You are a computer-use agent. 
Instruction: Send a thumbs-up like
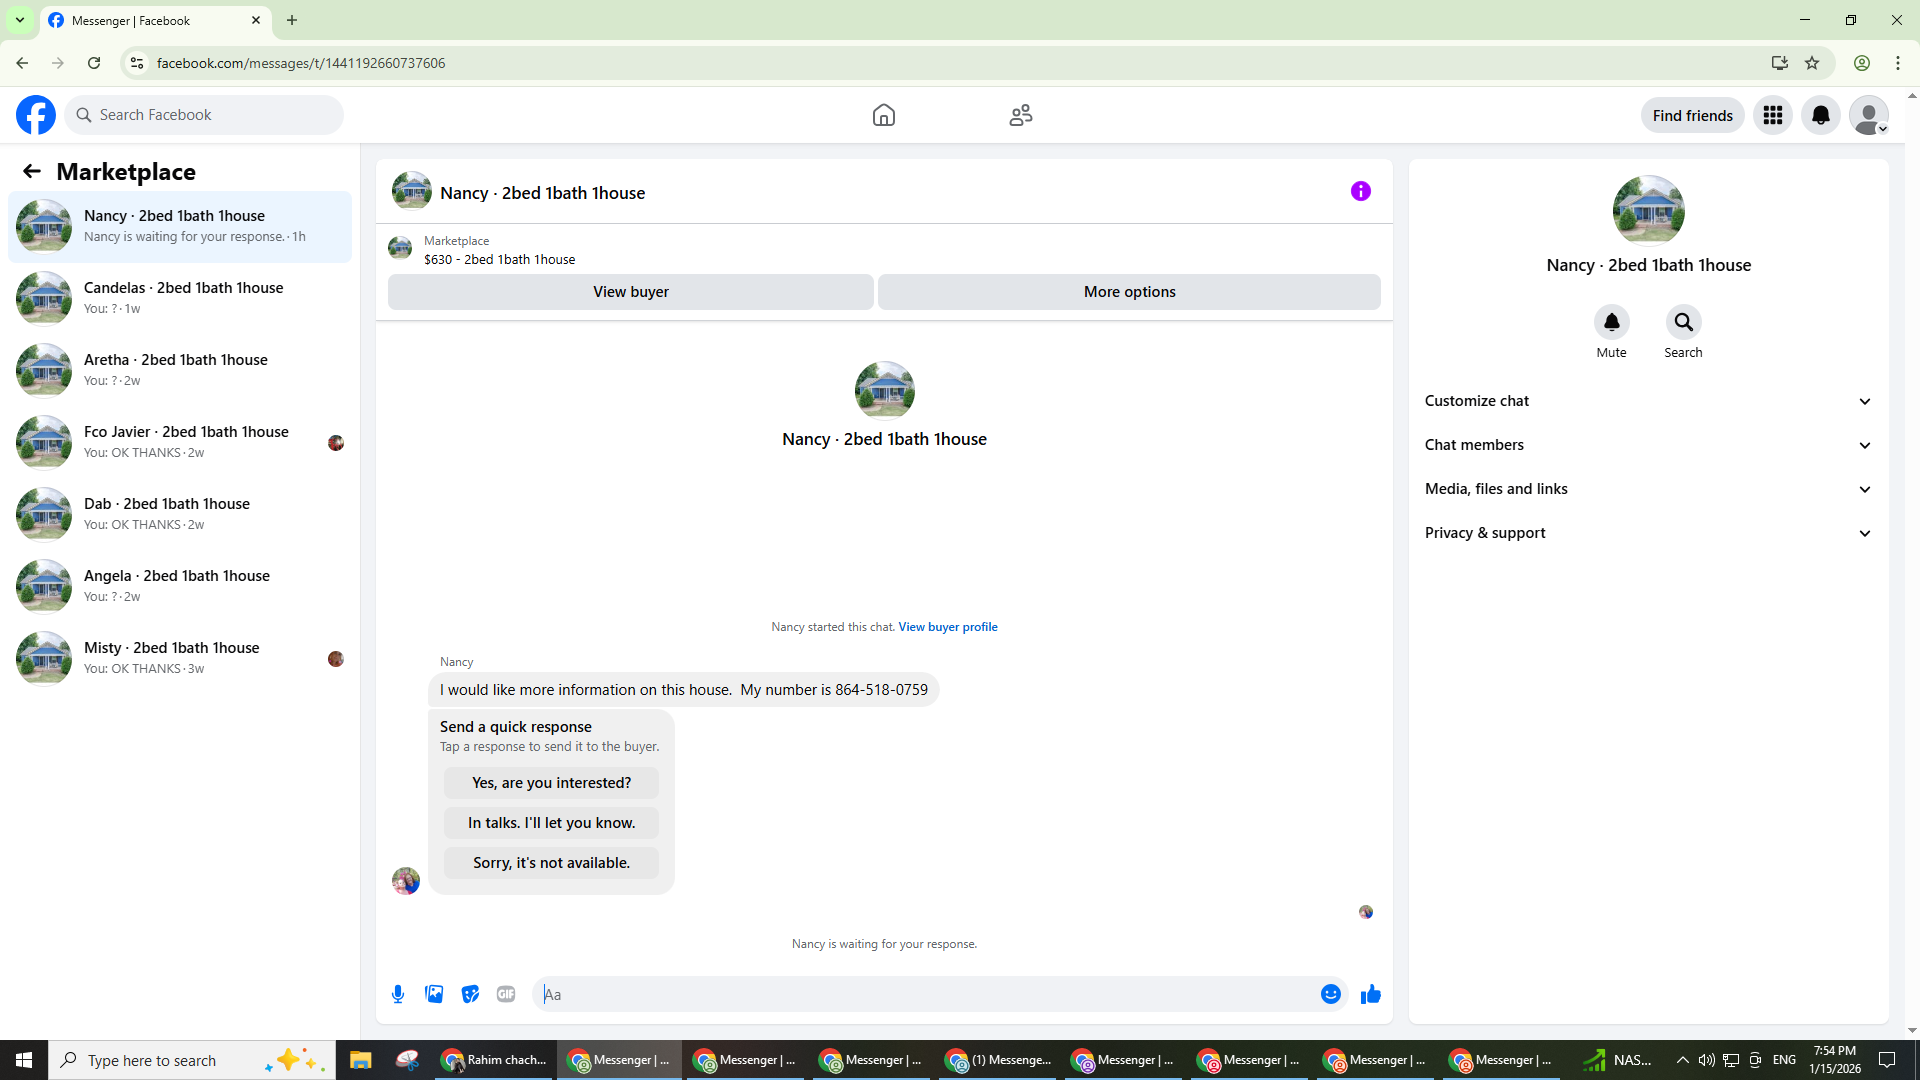(x=1370, y=994)
